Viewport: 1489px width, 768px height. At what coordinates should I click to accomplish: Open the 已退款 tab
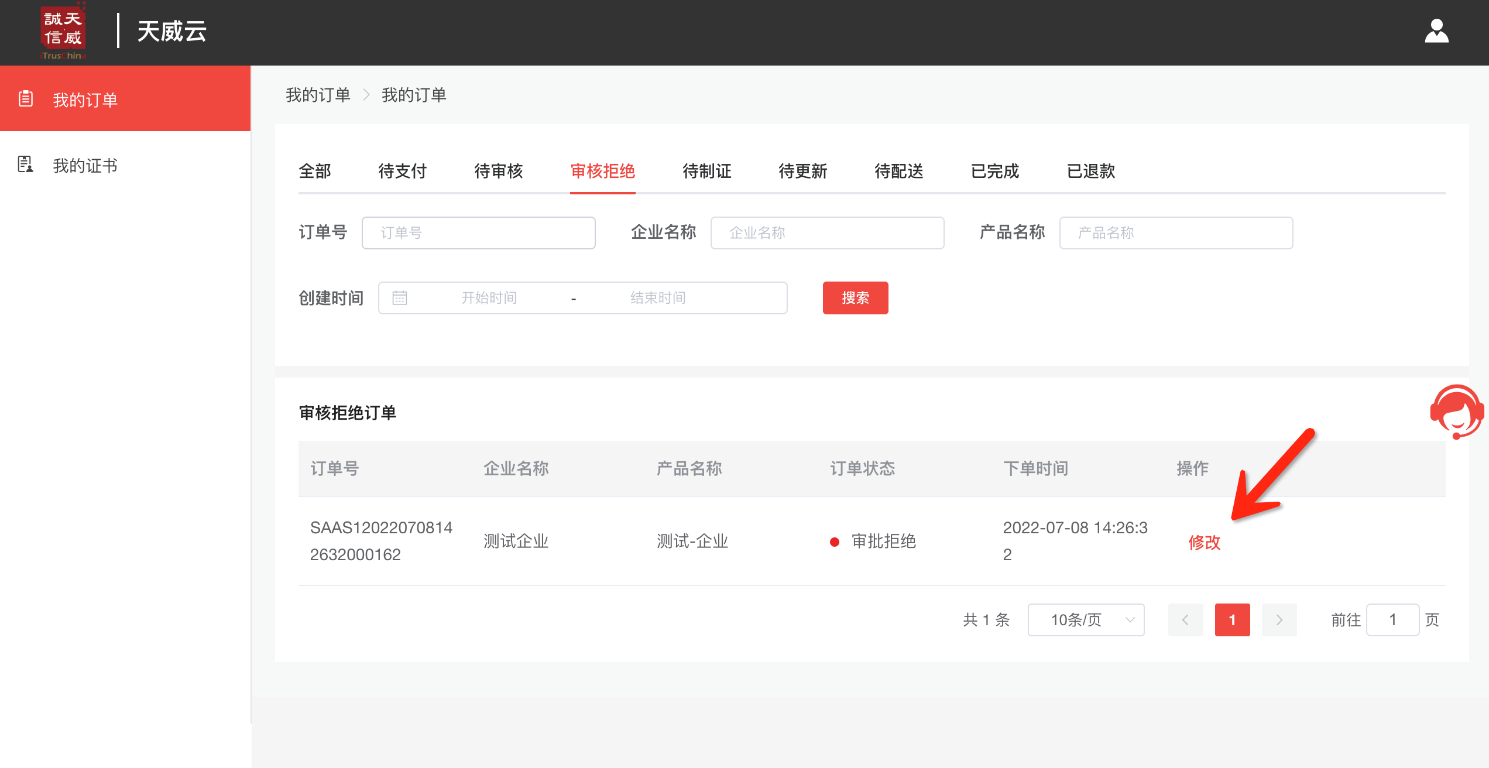click(x=1090, y=171)
